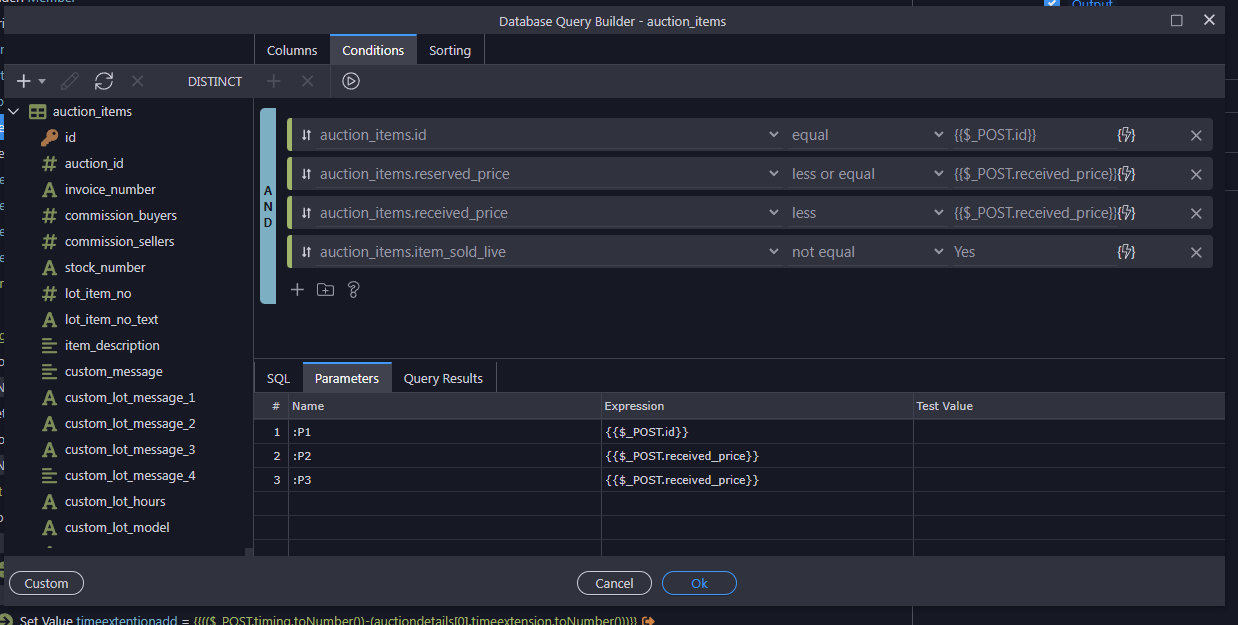Toggle the DISTINCT option
The image size is (1238, 625).
215,82
